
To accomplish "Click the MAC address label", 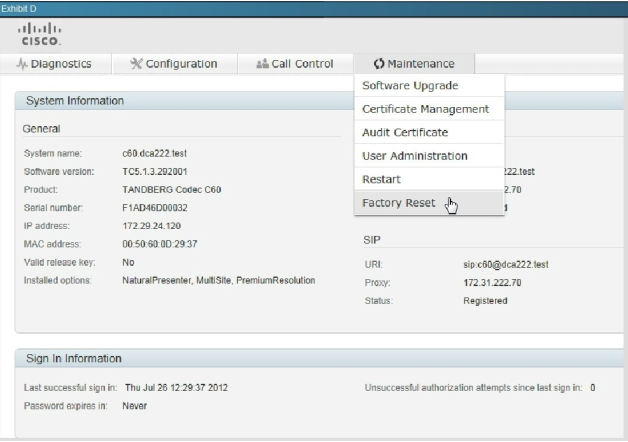I will 52,244.
